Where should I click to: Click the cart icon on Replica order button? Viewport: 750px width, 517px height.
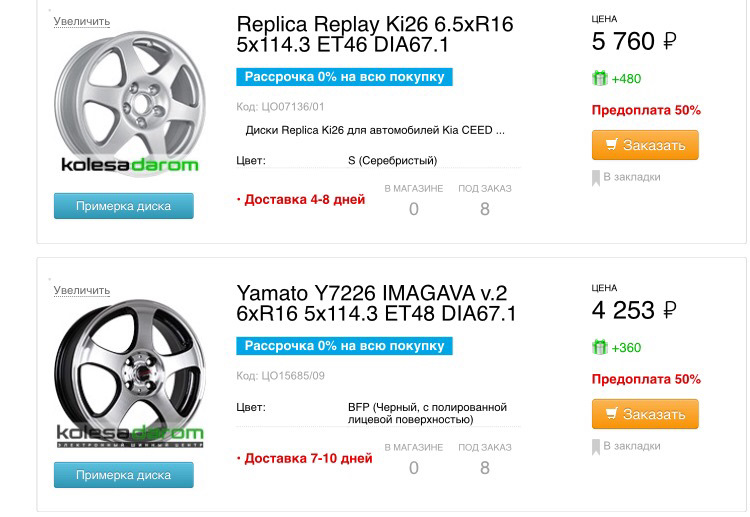pyautogui.click(x=609, y=145)
